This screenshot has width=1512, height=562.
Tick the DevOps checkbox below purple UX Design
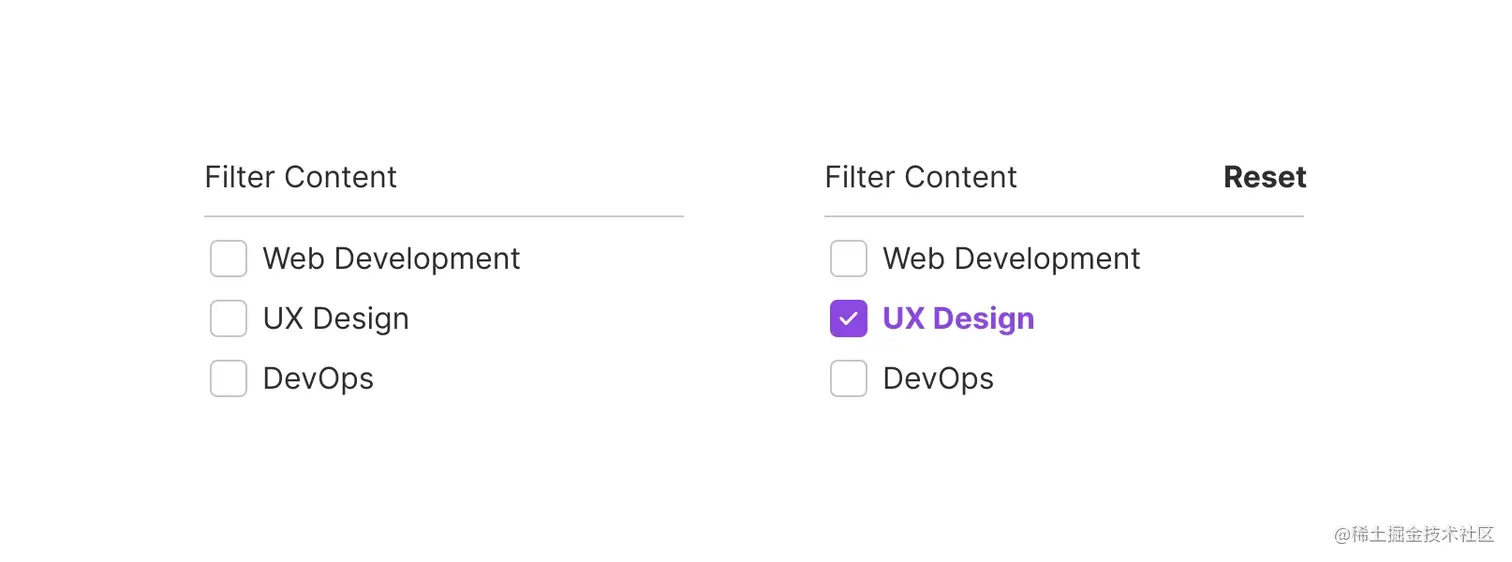point(848,379)
